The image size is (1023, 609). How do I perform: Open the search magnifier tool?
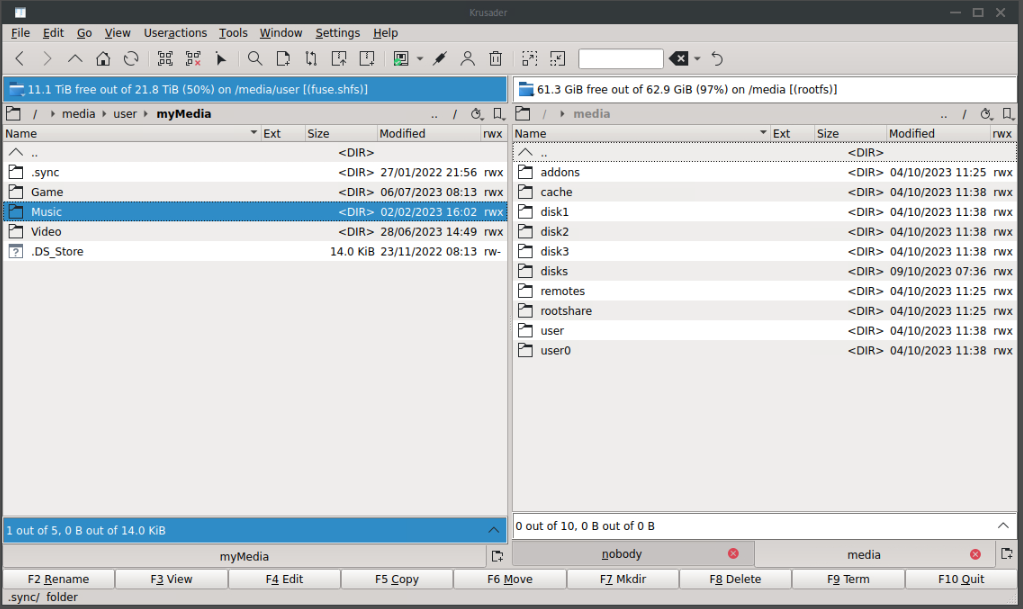pyautogui.click(x=255, y=59)
